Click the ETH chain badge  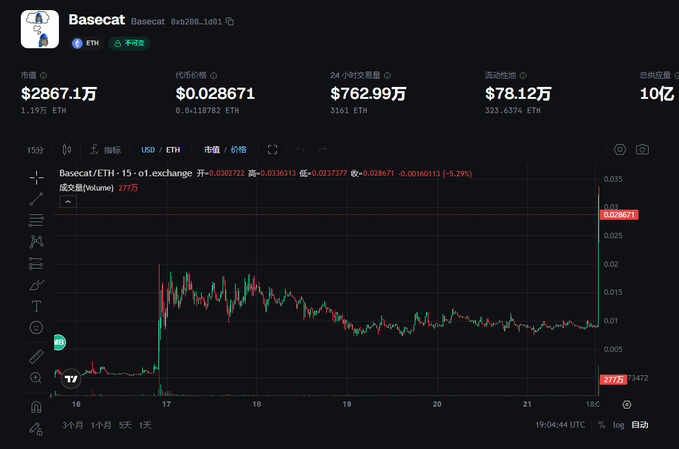coord(86,43)
